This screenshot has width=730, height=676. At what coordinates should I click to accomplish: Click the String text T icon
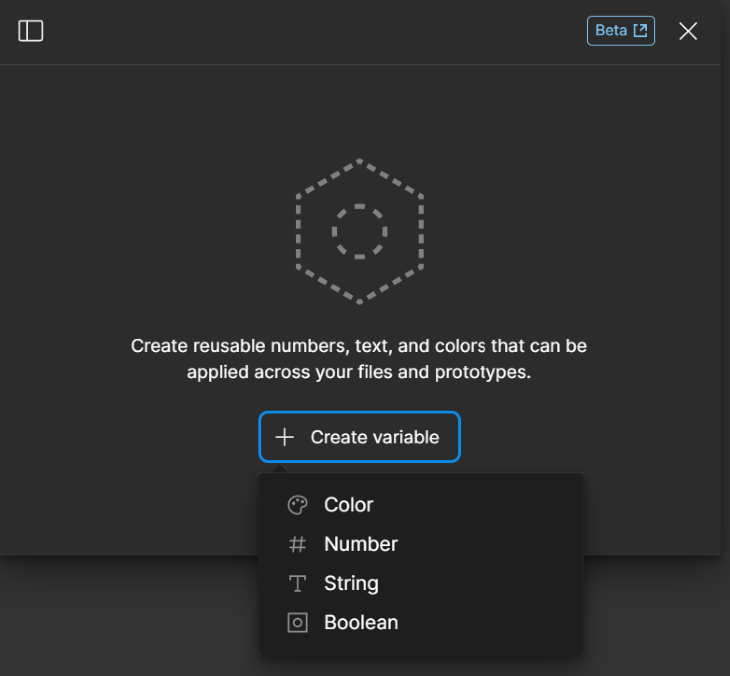coord(297,583)
